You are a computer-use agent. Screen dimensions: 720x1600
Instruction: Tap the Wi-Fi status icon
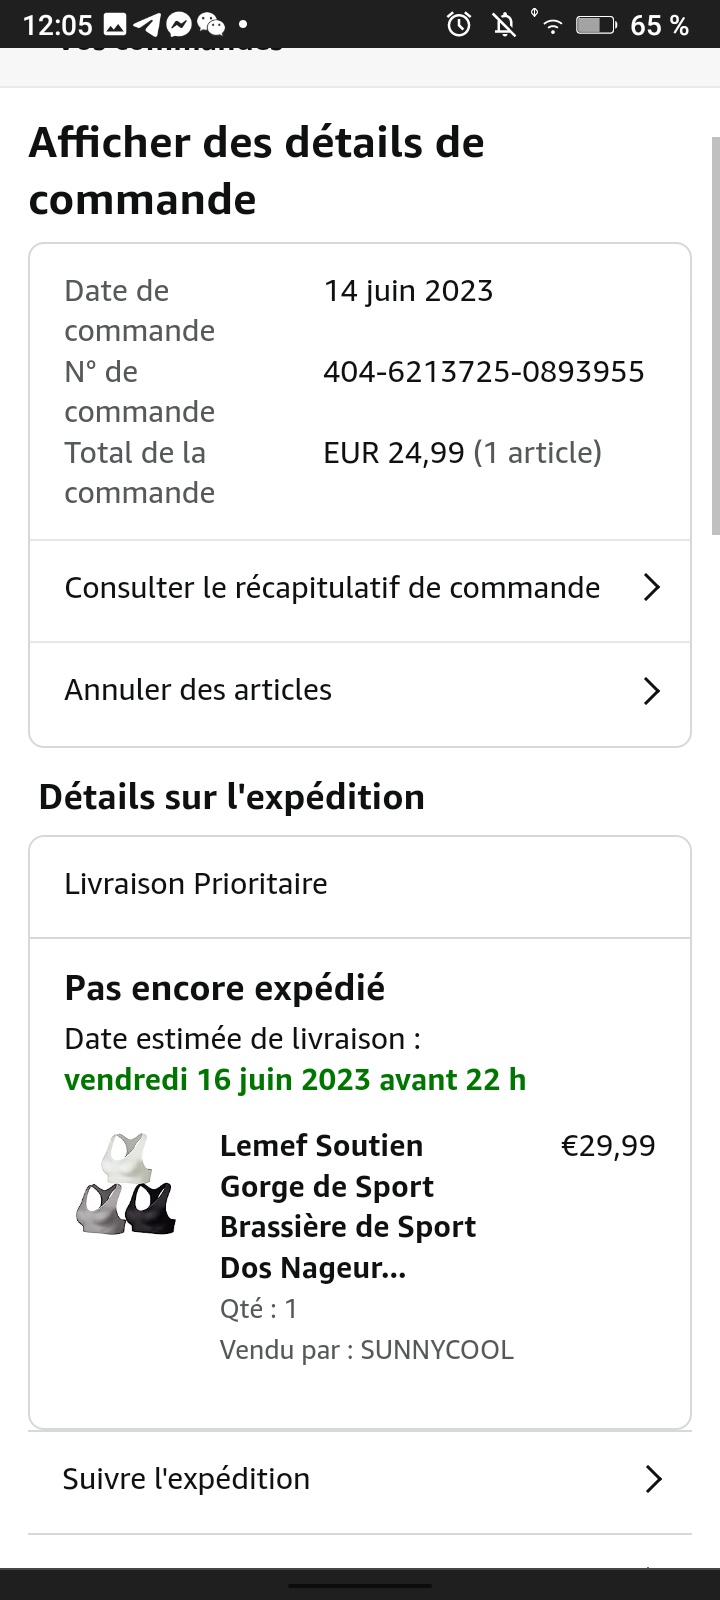pos(551,24)
